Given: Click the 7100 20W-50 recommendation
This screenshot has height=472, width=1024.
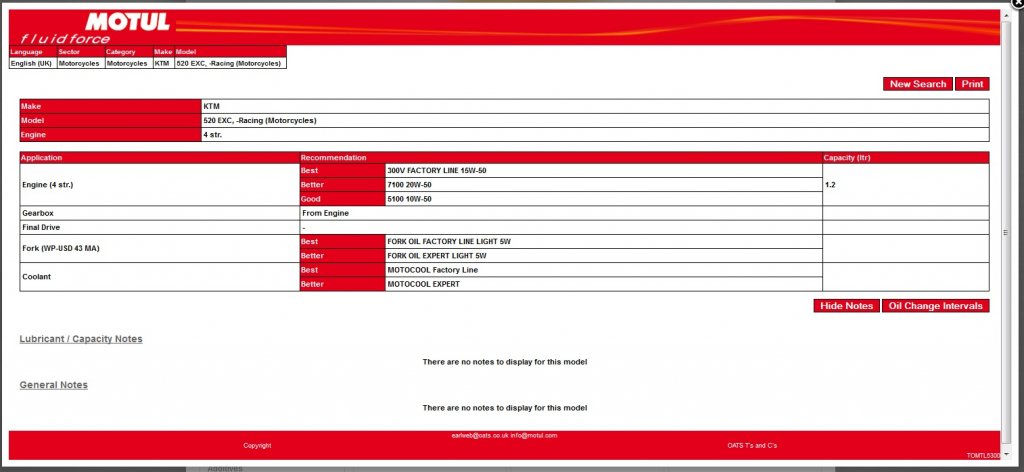Looking at the screenshot, I should tap(409, 185).
